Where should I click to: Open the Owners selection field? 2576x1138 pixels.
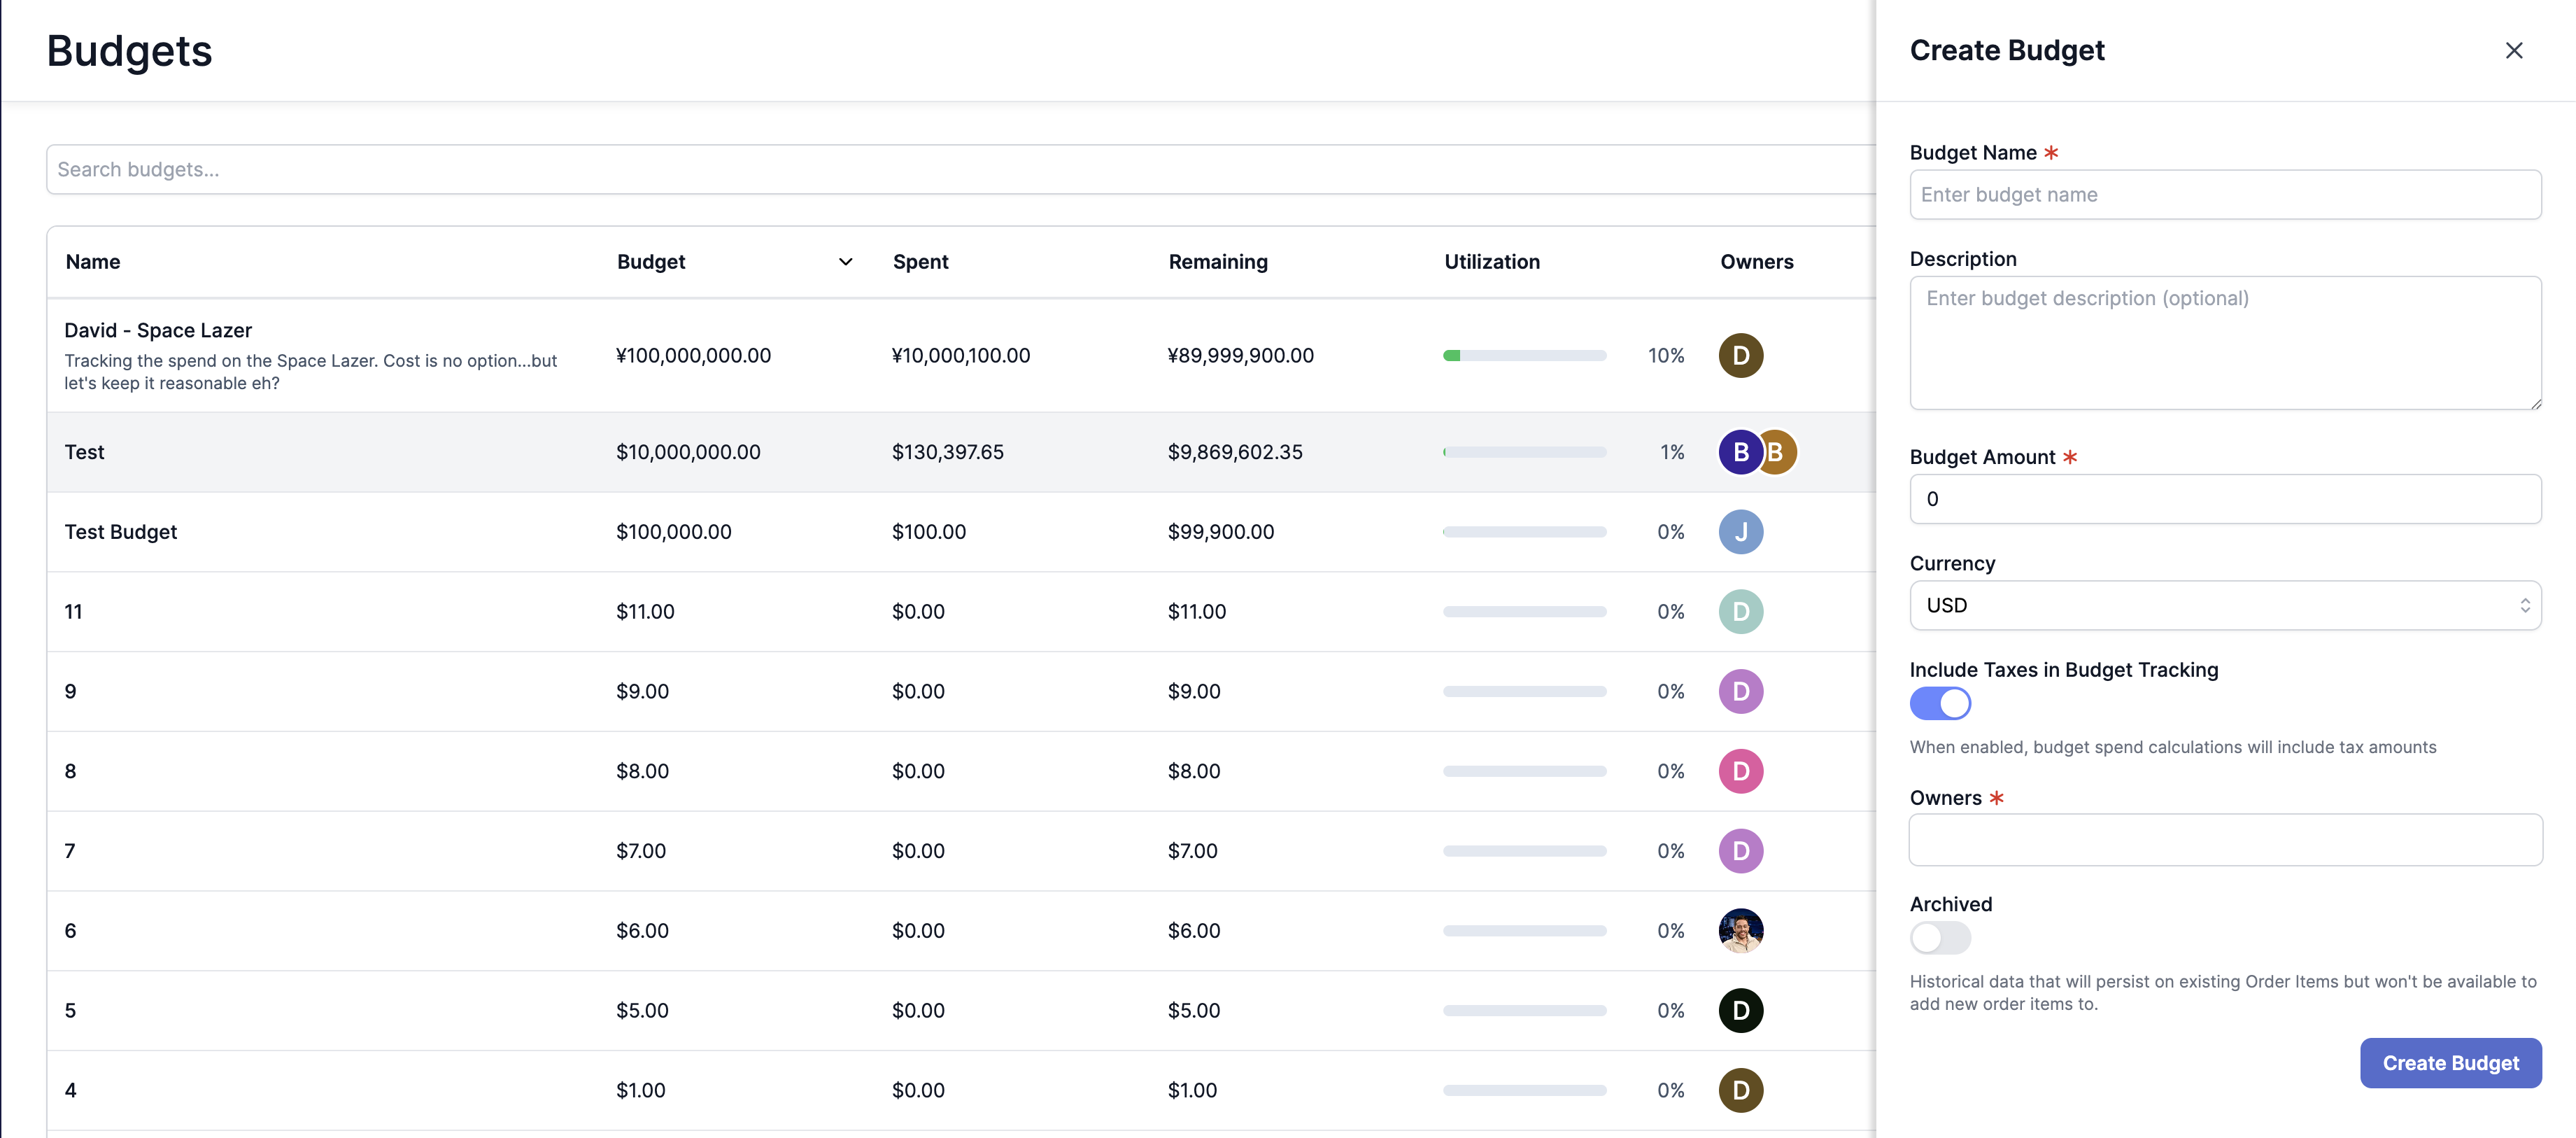2224,840
